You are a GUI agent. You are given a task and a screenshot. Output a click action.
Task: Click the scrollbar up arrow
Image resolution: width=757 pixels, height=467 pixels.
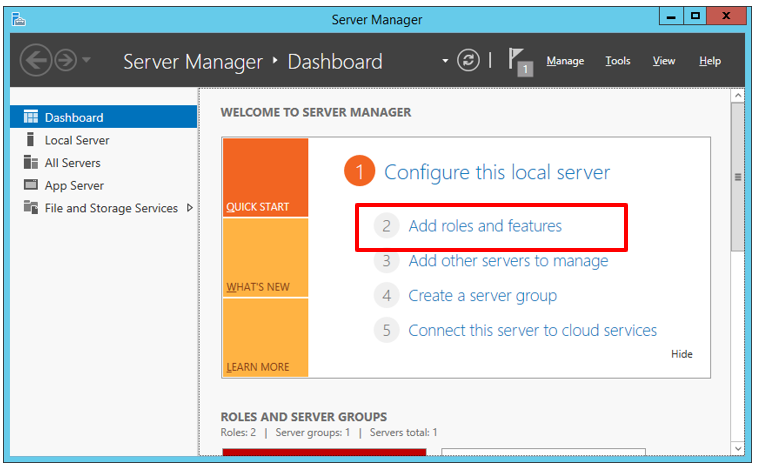coord(738,96)
